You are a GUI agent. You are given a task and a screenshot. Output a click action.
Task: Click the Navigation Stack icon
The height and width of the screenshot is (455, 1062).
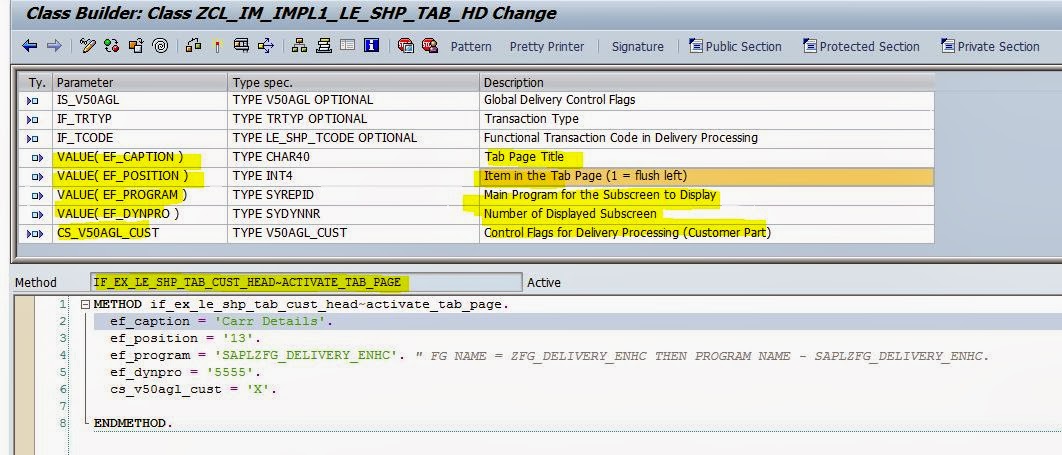click(x=324, y=46)
